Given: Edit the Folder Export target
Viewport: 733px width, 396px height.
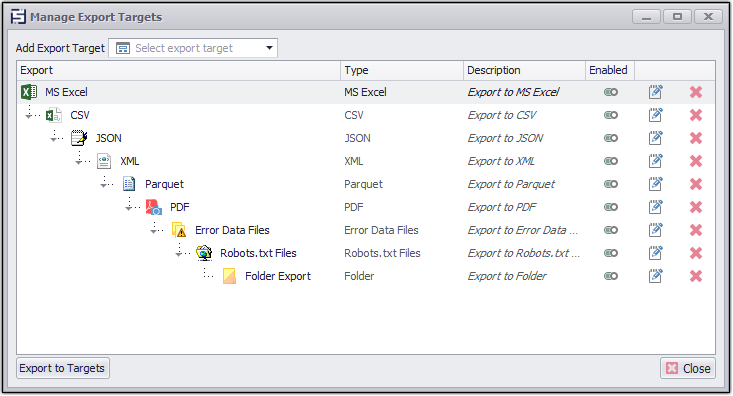Looking at the screenshot, I should point(655,276).
